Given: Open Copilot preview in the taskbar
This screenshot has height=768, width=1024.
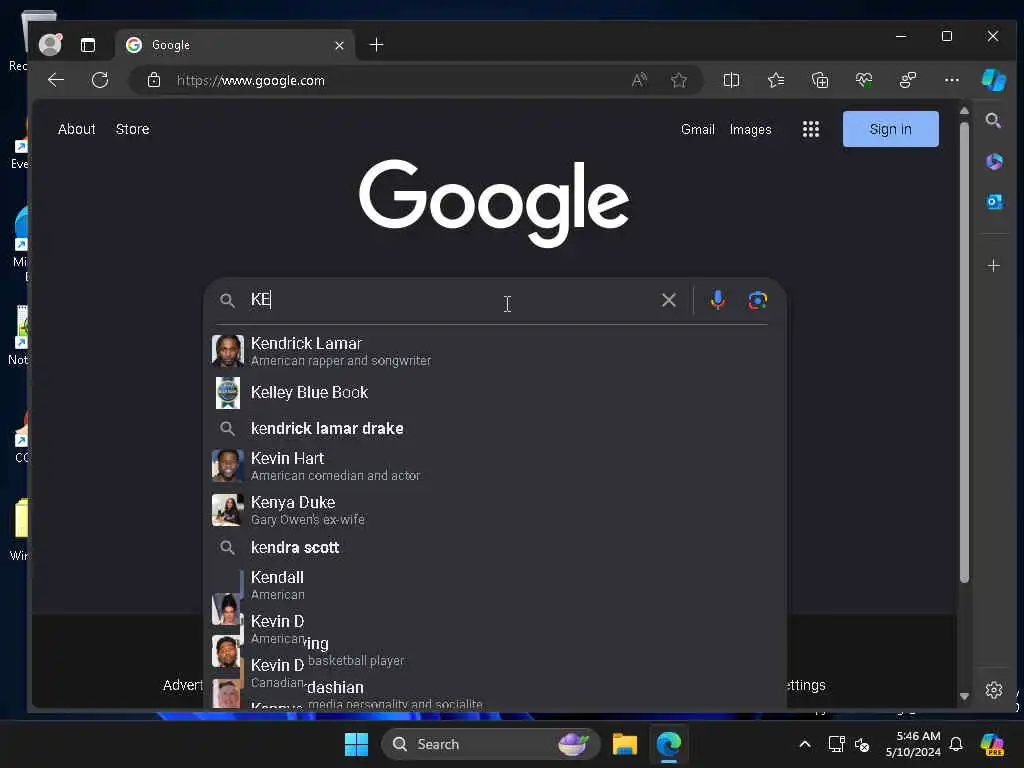Looking at the screenshot, I should [993, 744].
